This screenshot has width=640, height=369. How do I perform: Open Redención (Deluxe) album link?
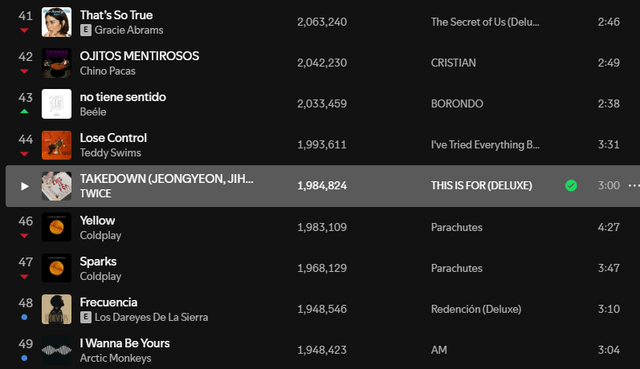(x=476, y=309)
